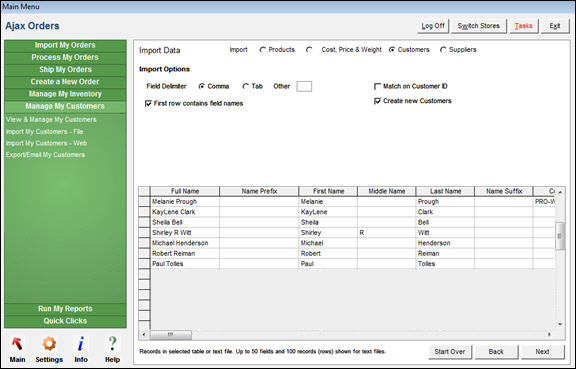
Task: Click Import My Customers - Web link
Action: point(46,143)
